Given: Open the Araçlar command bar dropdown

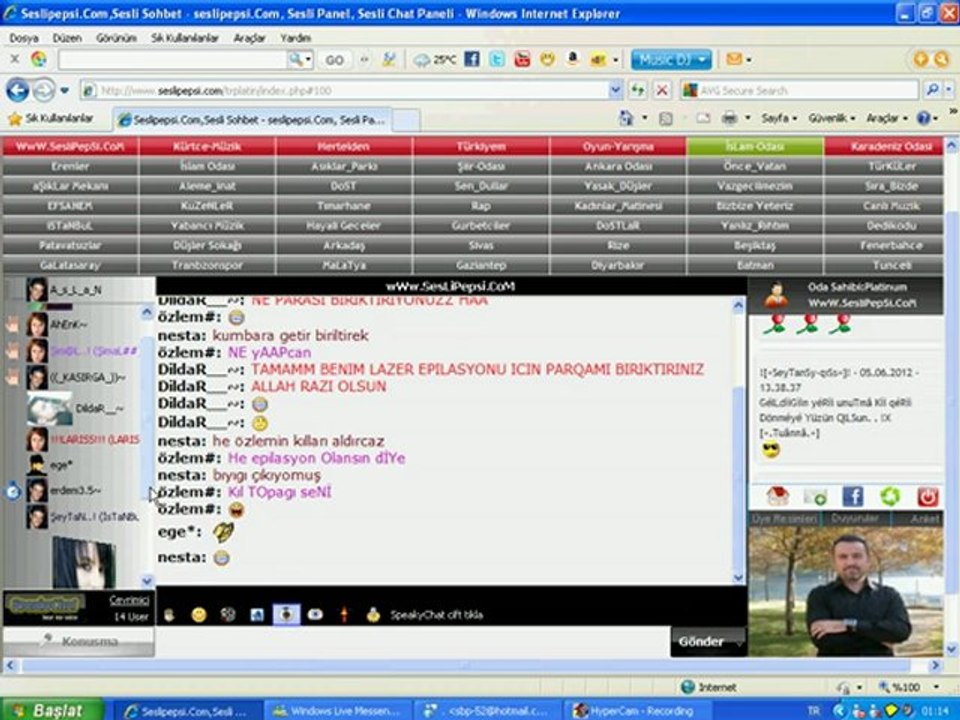Looking at the screenshot, I should coord(887,118).
